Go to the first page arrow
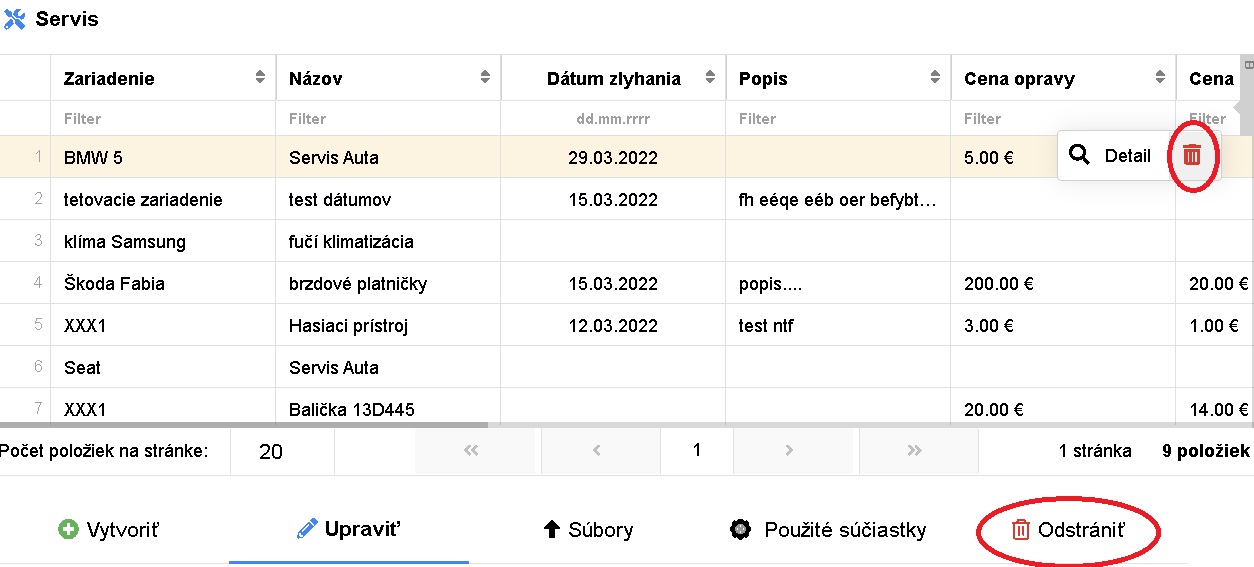 [471, 451]
